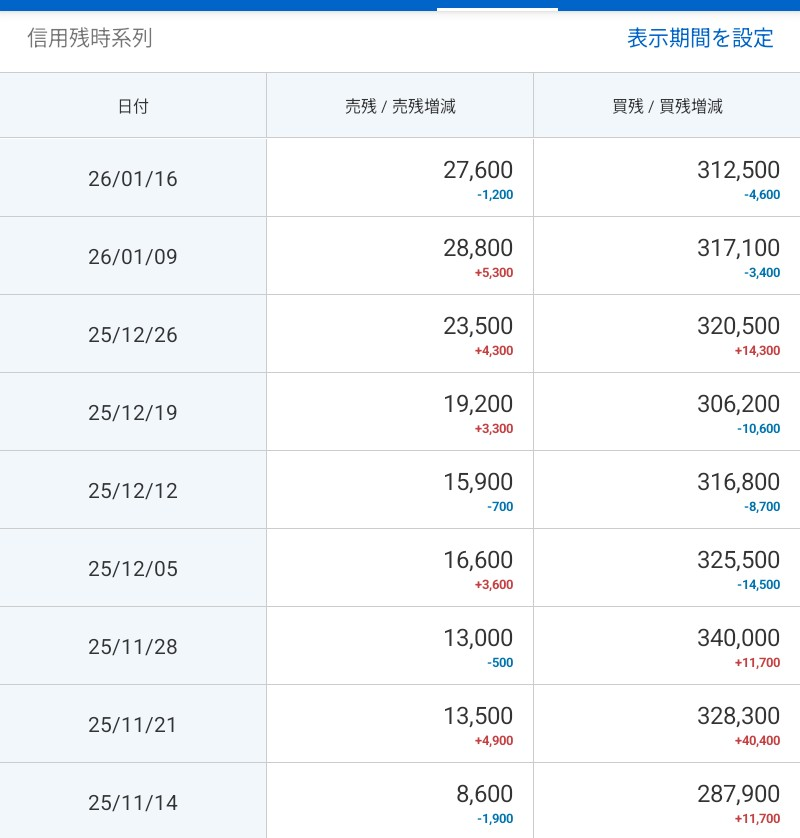Select the 25/11/21 date row

(133, 725)
